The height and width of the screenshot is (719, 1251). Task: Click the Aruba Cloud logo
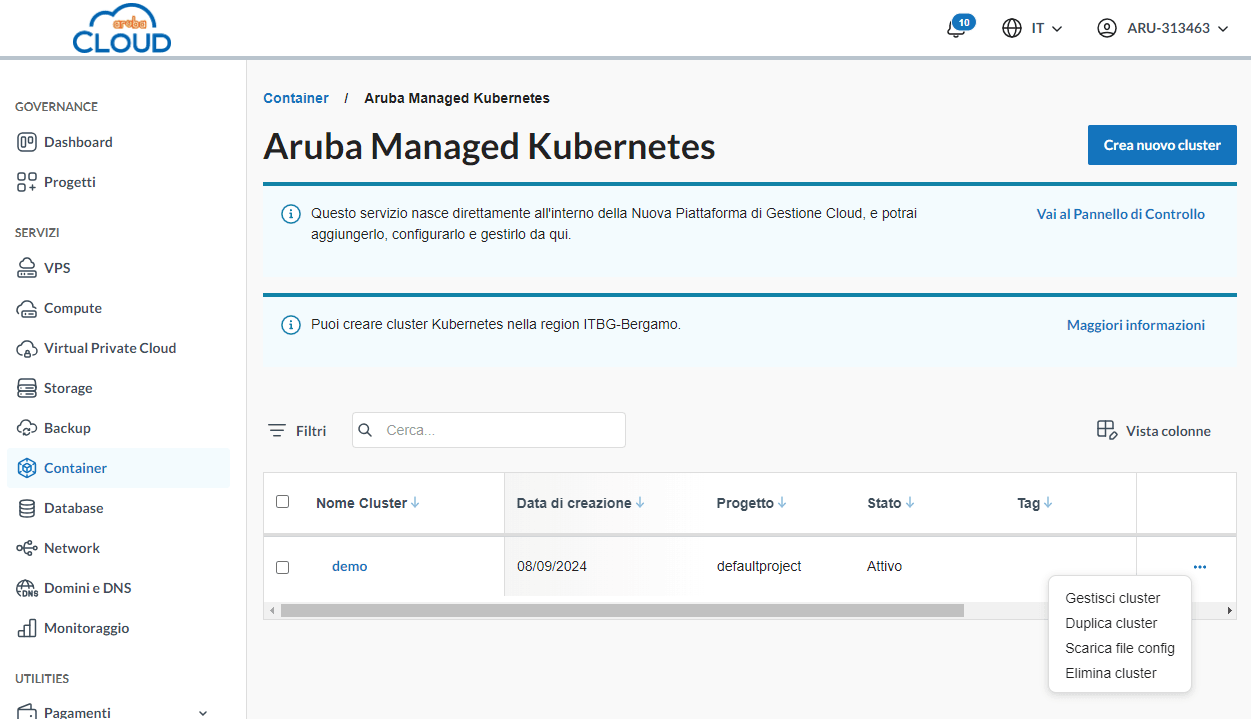pyautogui.click(x=122, y=29)
